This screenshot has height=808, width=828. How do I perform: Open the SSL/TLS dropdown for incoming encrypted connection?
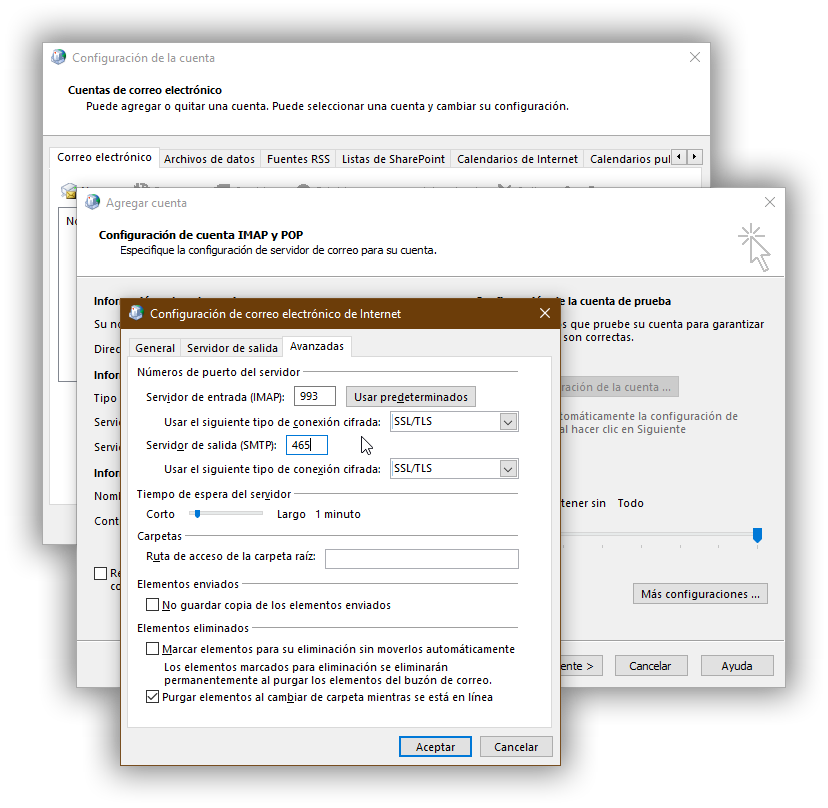(x=510, y=421)
